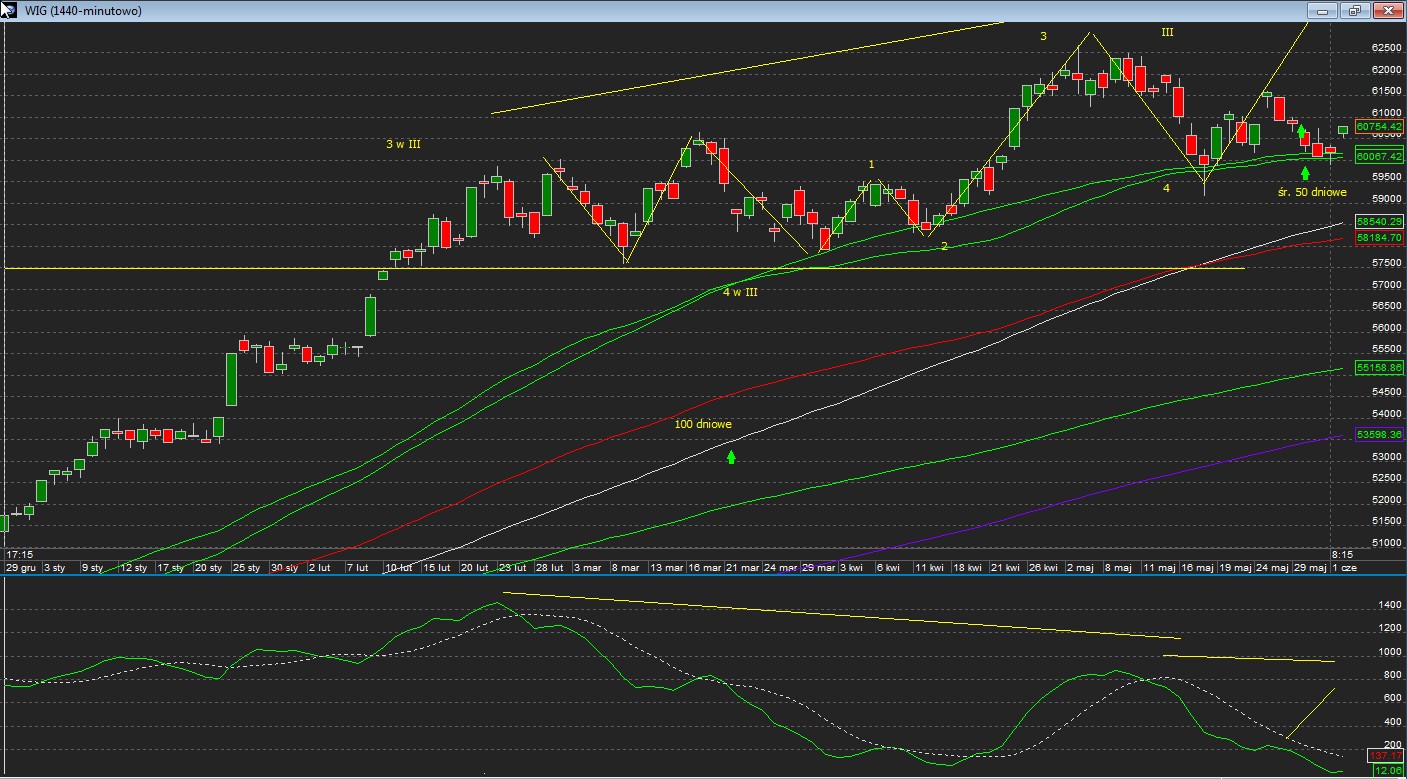
Task: Restore down the WIG chart window
Action: 1355,11
